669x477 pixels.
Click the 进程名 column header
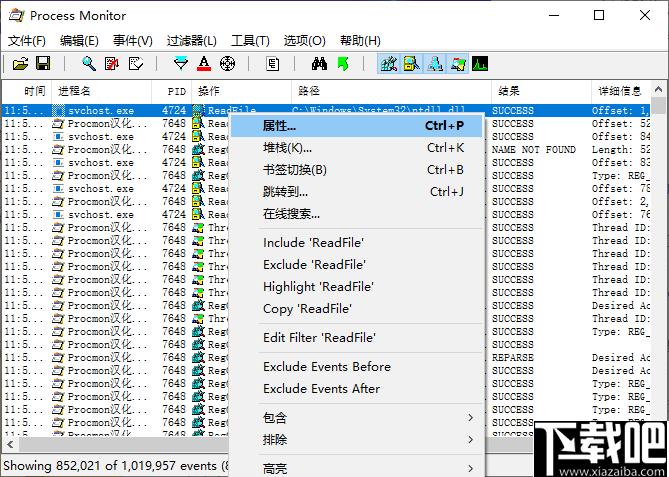tap(75, 91)
